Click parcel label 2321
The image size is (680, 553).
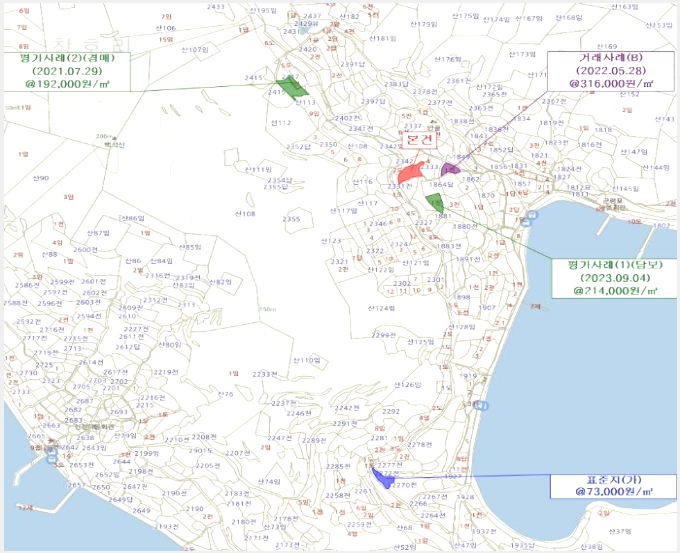339,262
